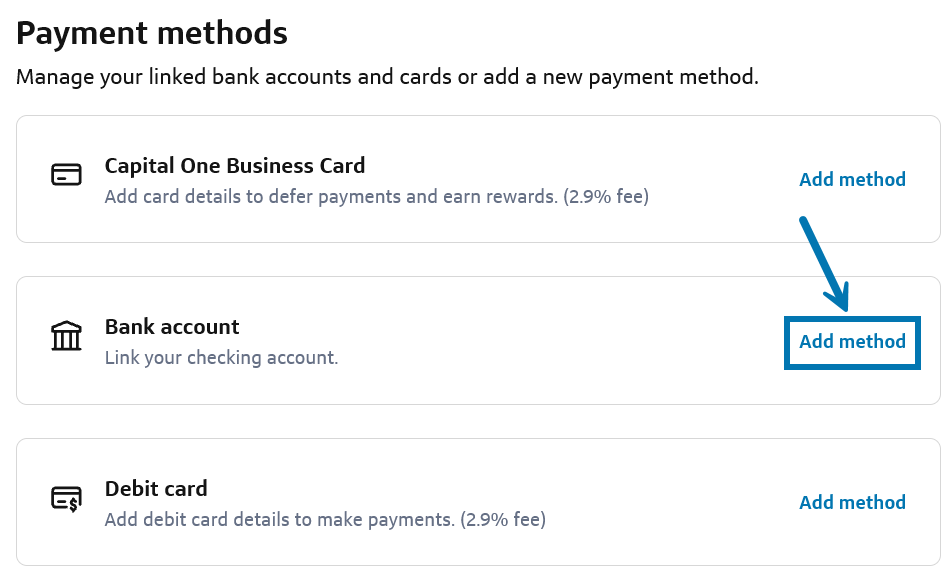Click the Payment methods heading

pyautogui.click(x=152, y=34)
